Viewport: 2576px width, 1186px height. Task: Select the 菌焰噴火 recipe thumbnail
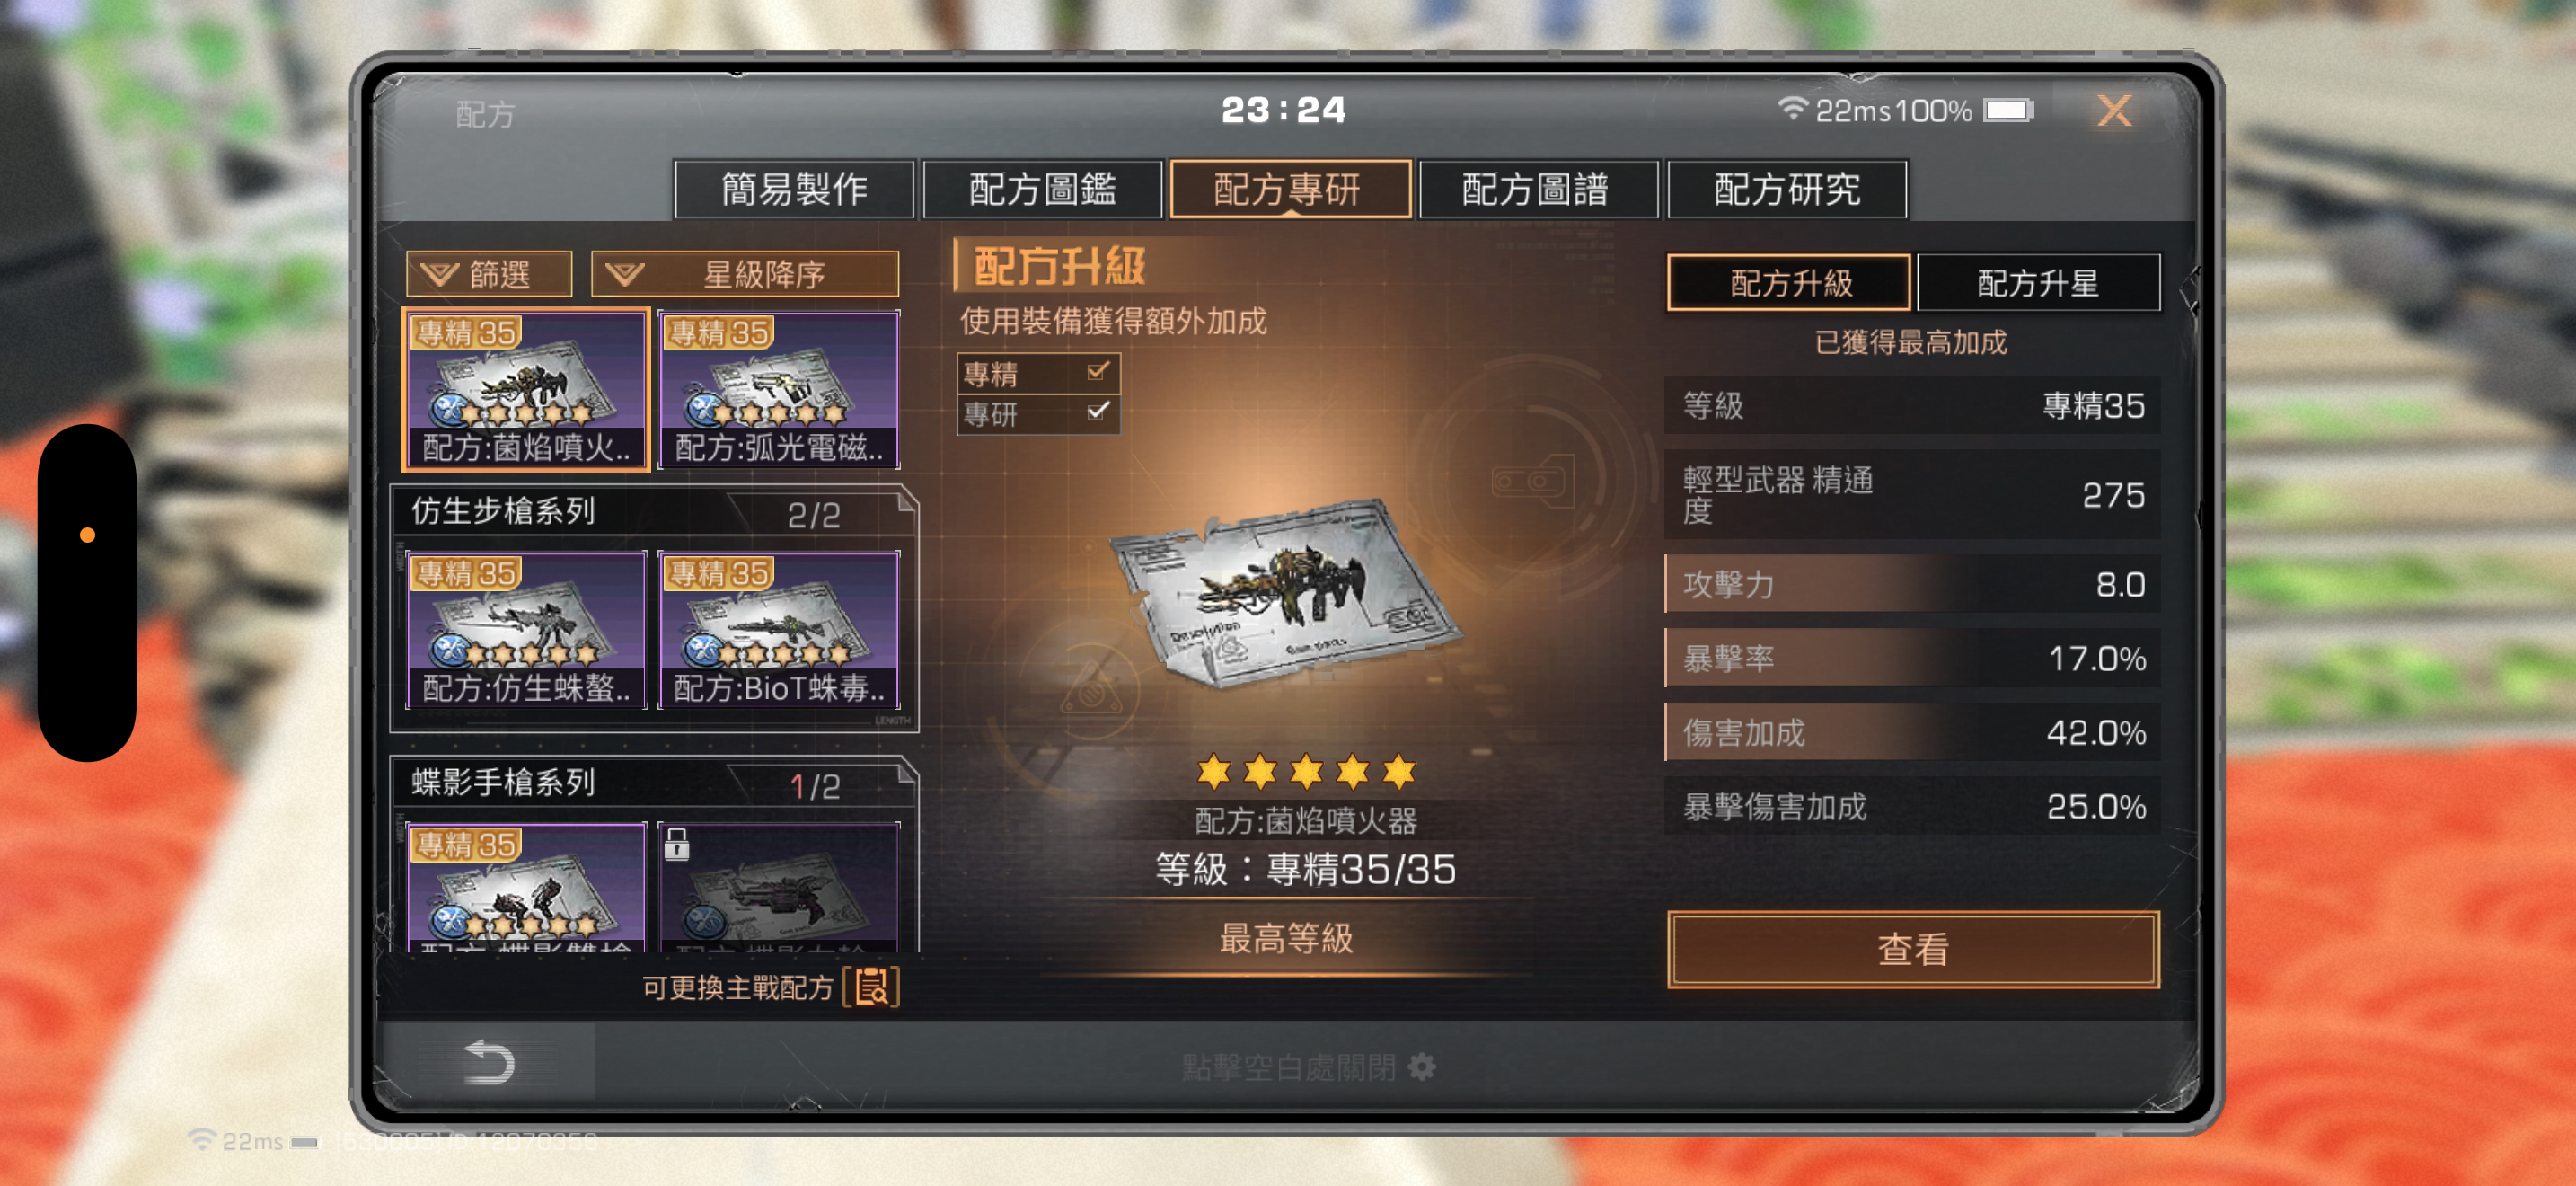coord(526,389)
